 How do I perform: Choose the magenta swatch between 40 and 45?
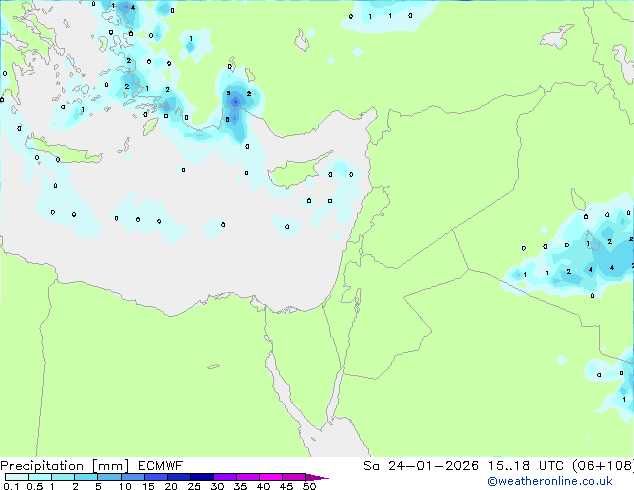pyautogui.click(x=271, y=477)
